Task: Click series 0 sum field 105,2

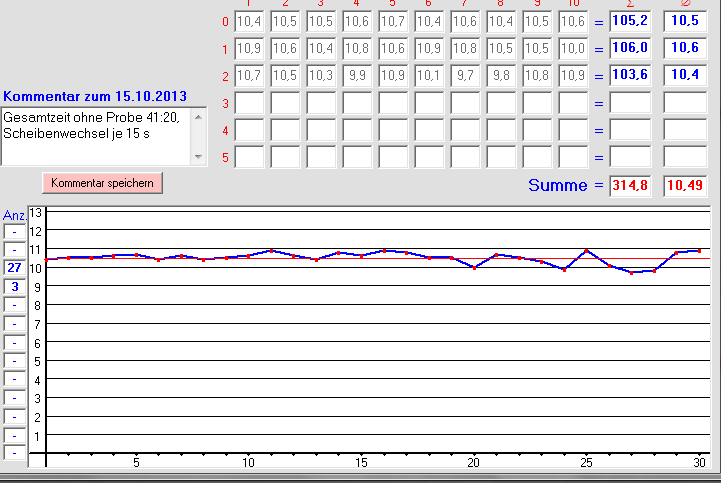Action: [629, 21]
